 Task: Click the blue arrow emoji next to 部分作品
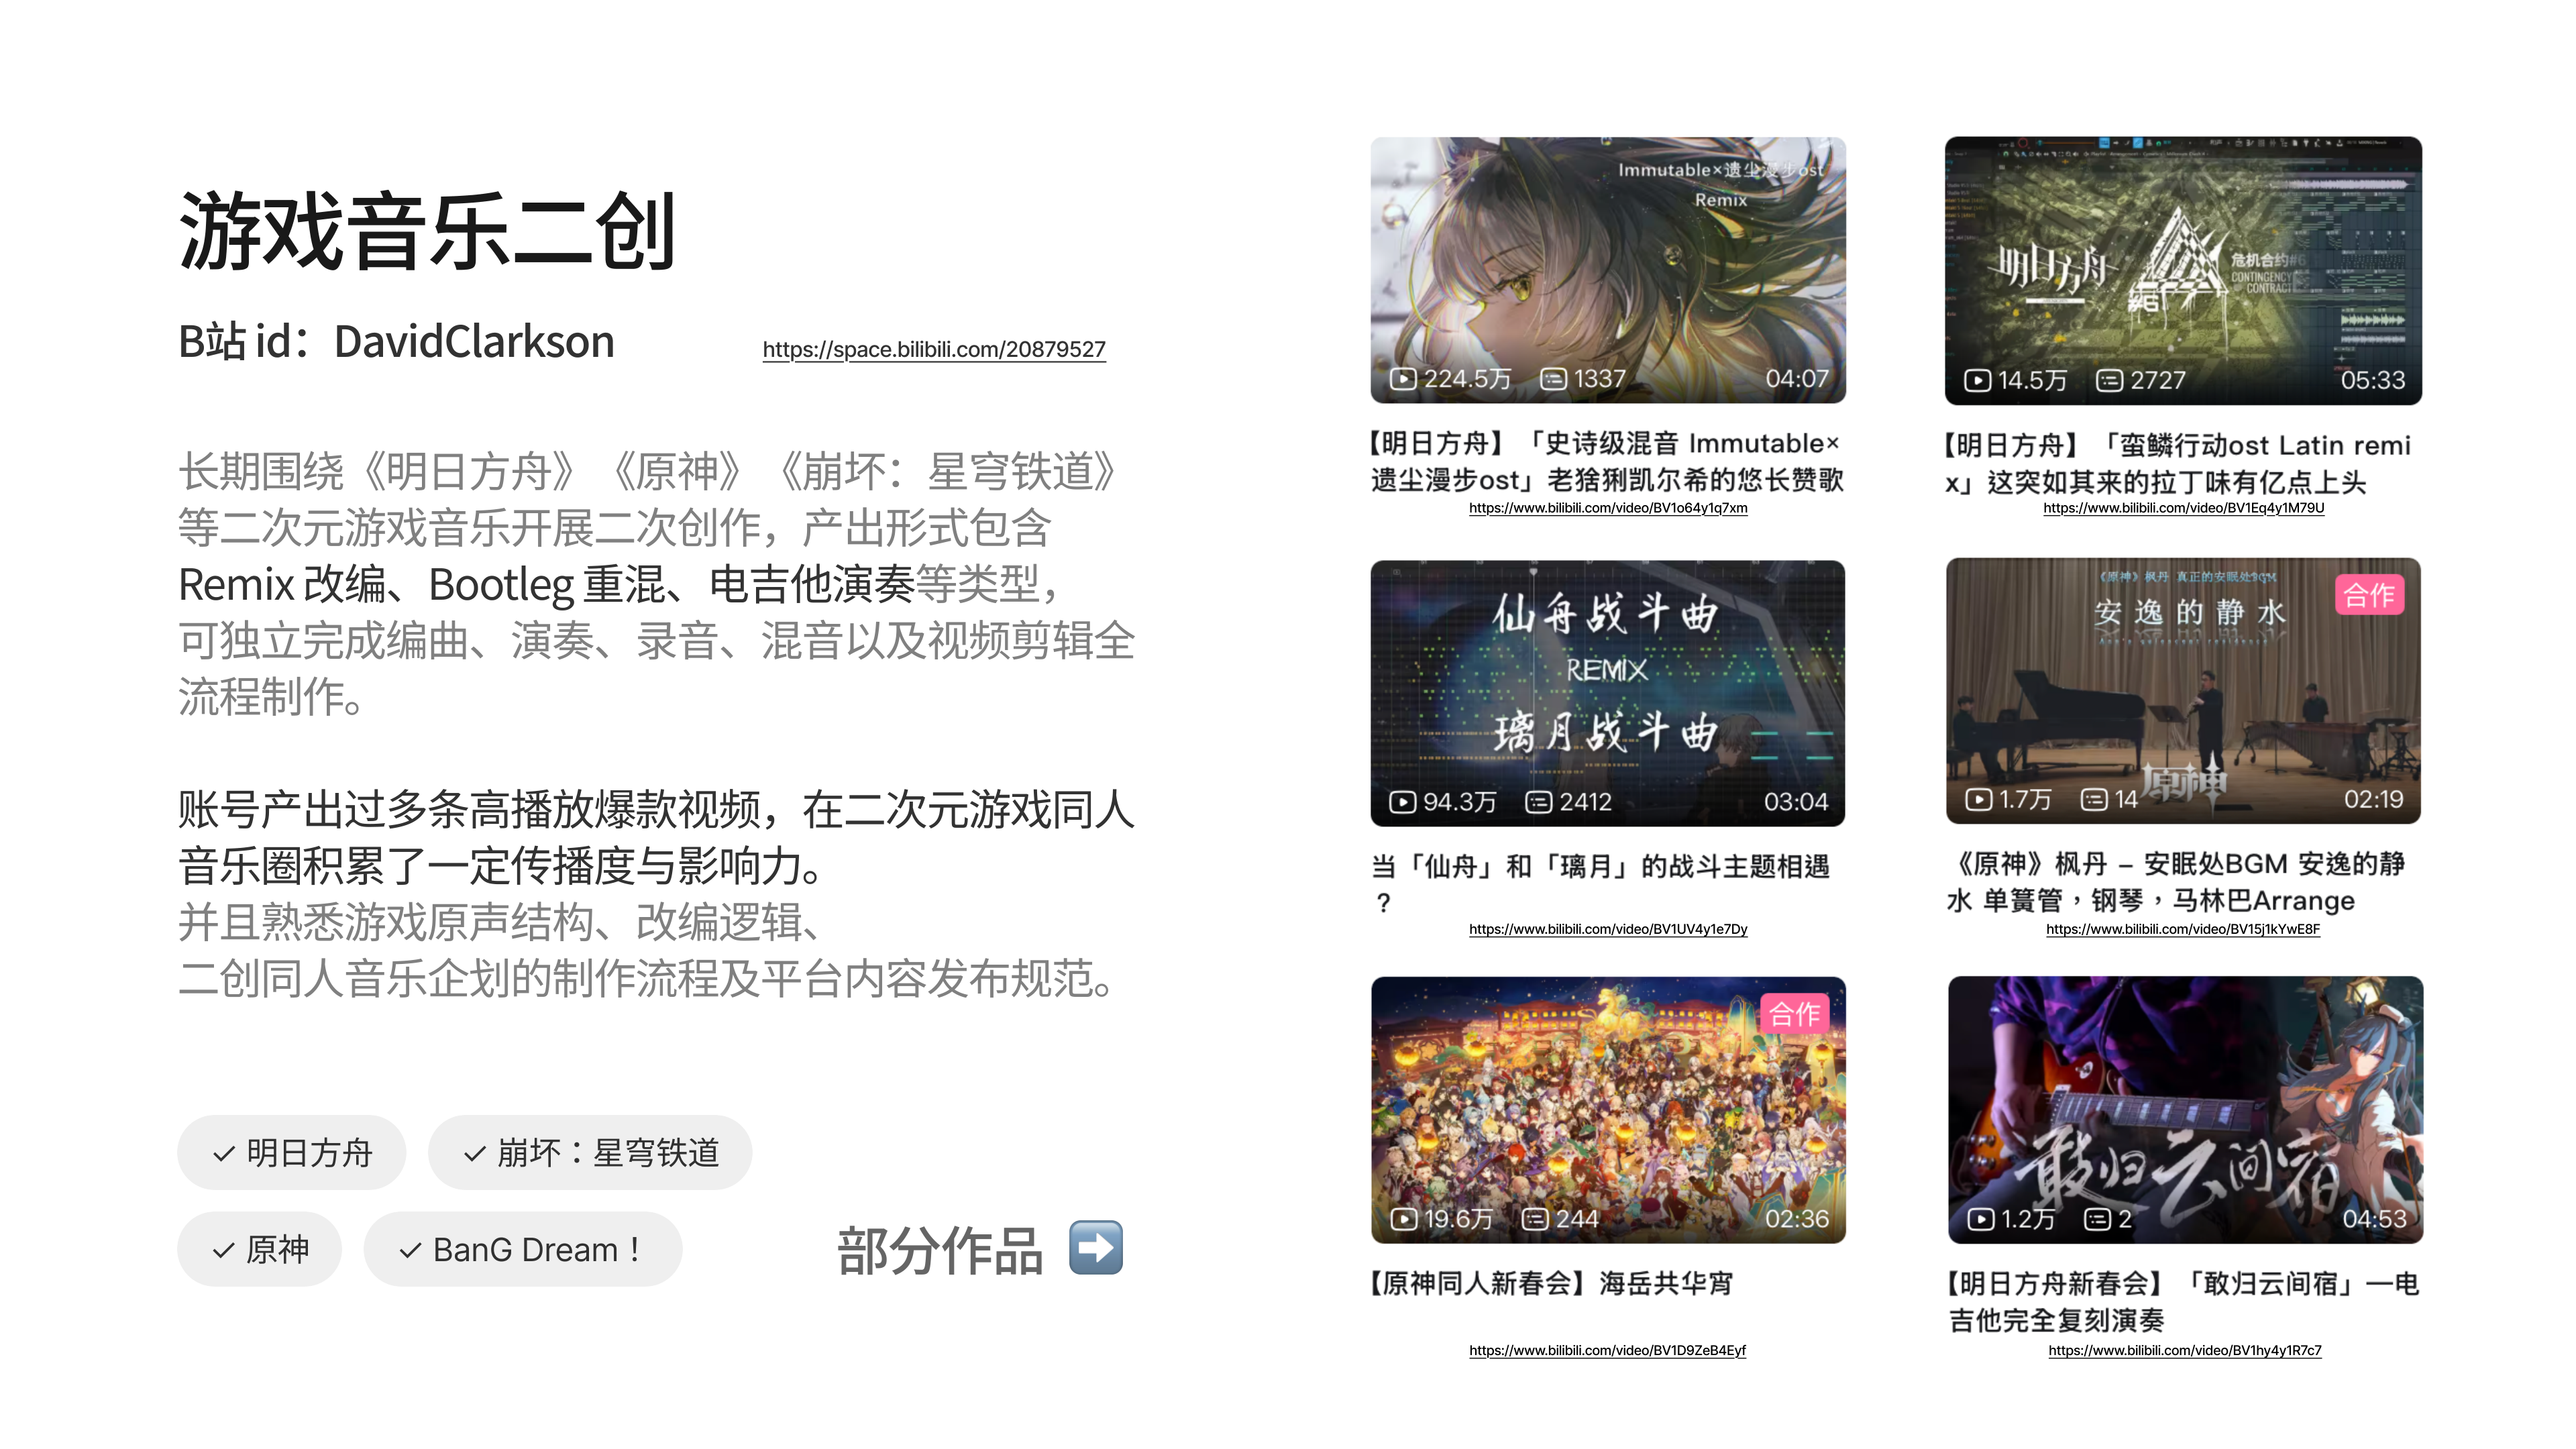pyautogui.click(x=1096, y=1248)
